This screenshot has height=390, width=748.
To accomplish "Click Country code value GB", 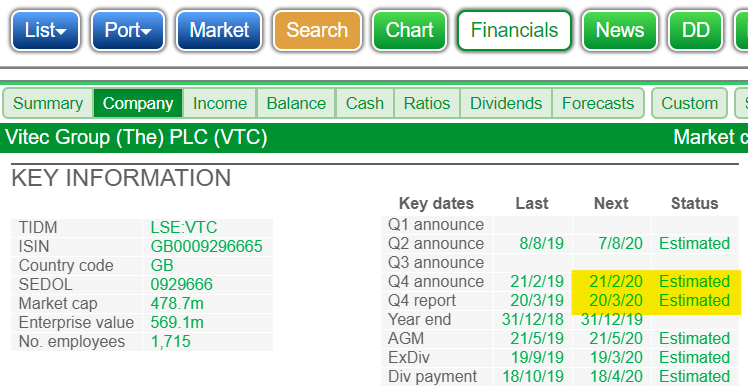I will click(x=162, y=266).
